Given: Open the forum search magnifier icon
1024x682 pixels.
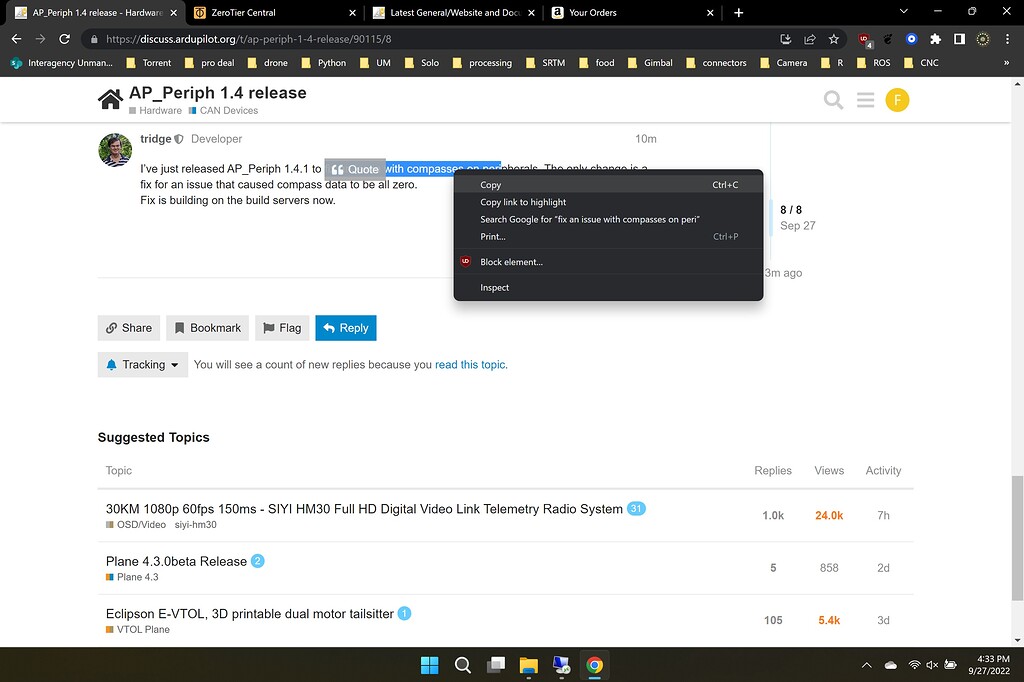Looking at the screenshot, I should click(833, 99).
